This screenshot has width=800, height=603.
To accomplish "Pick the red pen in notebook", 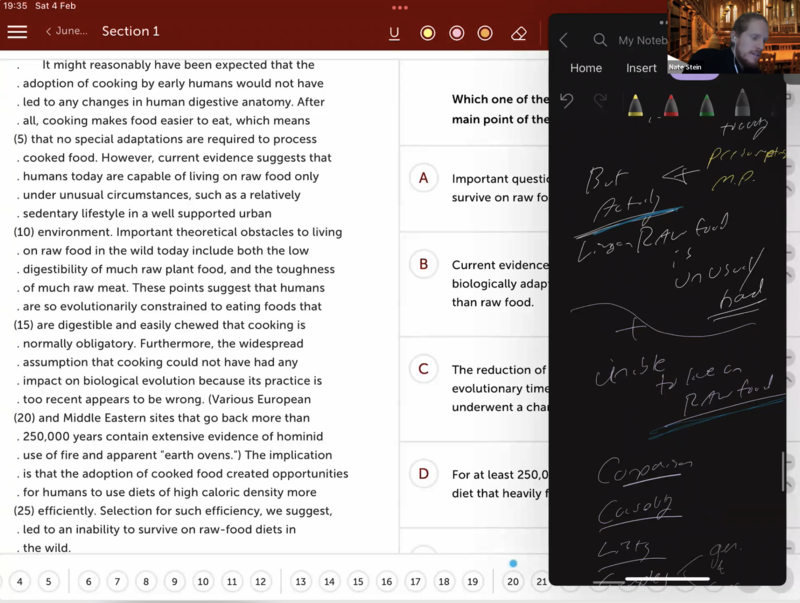I will 670,104.
